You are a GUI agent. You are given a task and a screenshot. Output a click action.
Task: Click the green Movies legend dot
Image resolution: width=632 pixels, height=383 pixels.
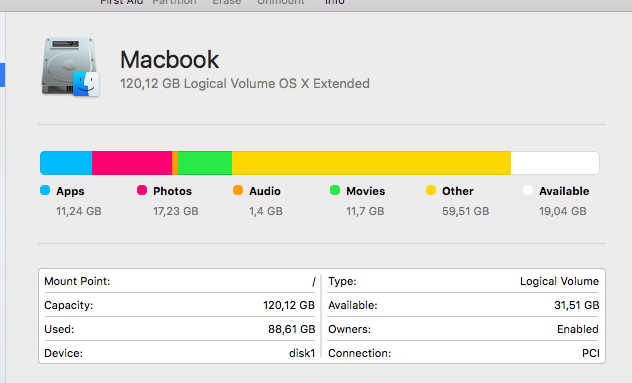pos(335,190)
